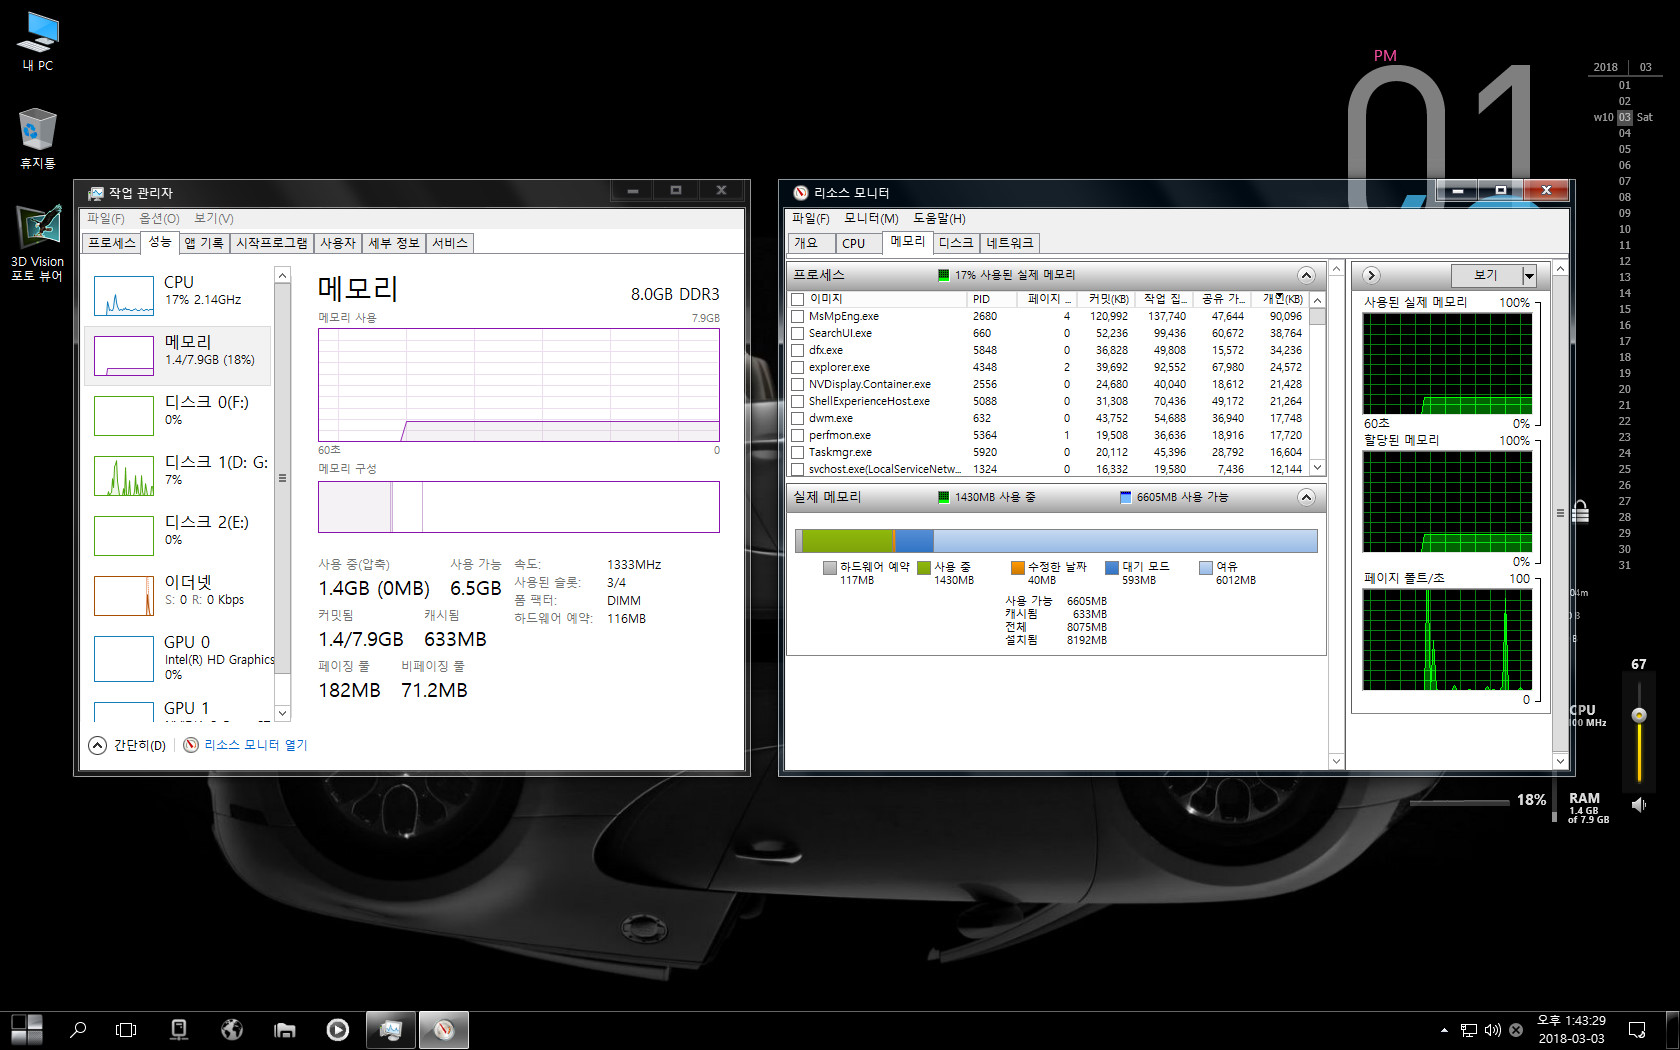
Task: Click the widget speaker icon near volume slider
Action: pos(1639,804)
